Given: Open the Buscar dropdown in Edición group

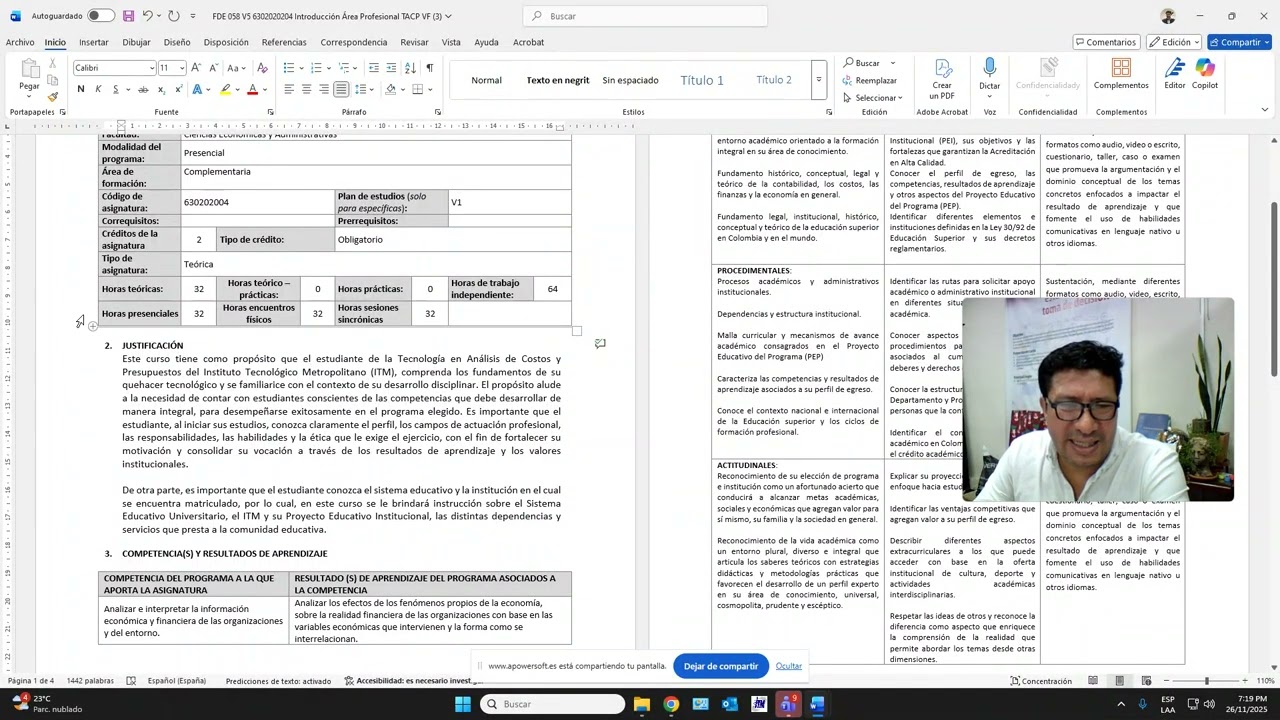Looking at the screenshot, I should point(893,63).
